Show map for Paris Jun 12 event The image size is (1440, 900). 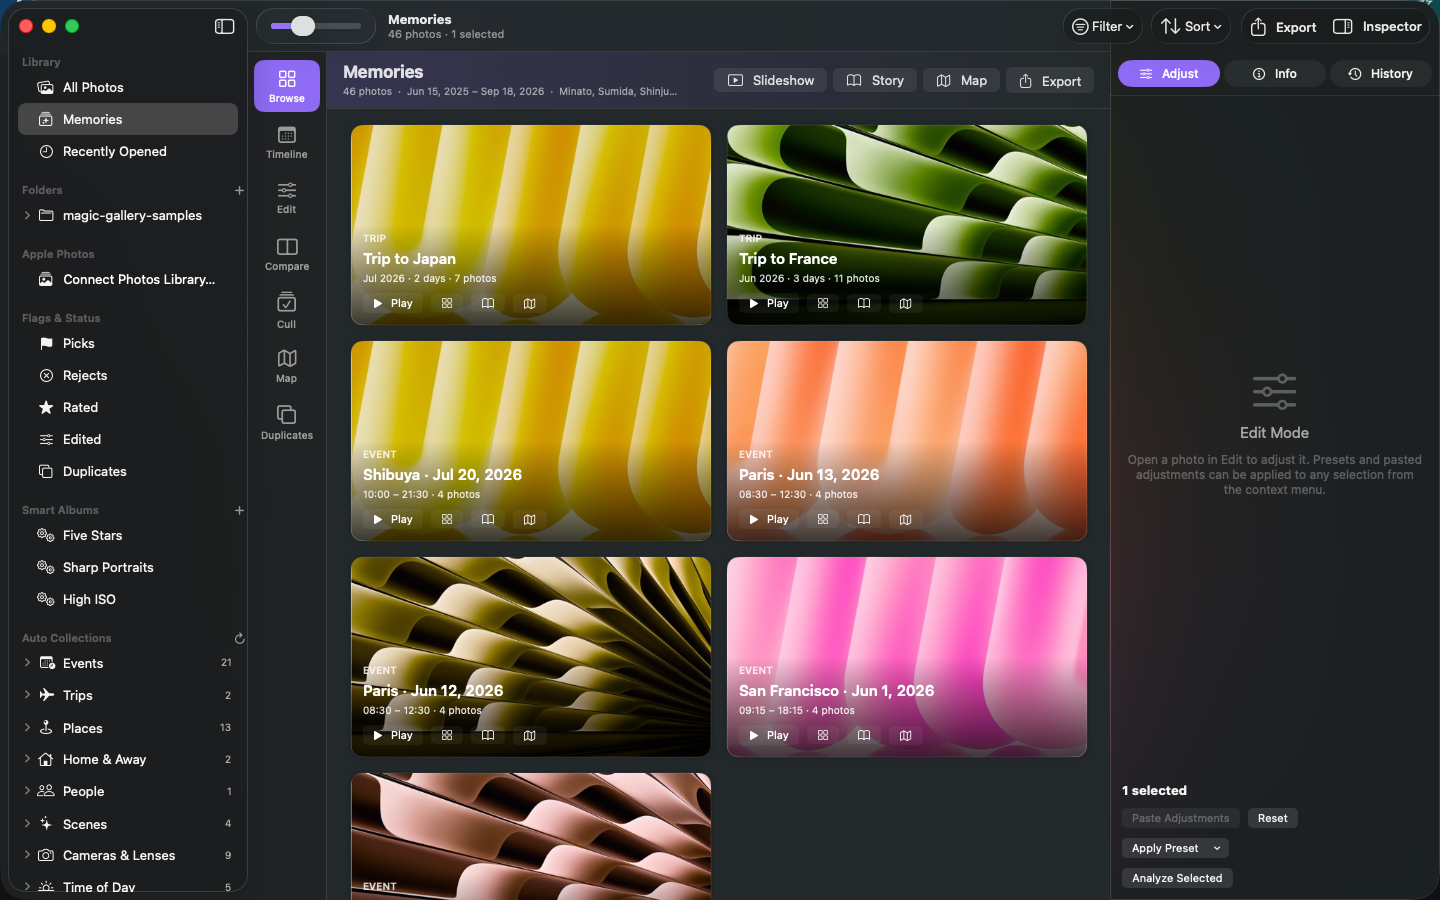[x=529, y=735]
